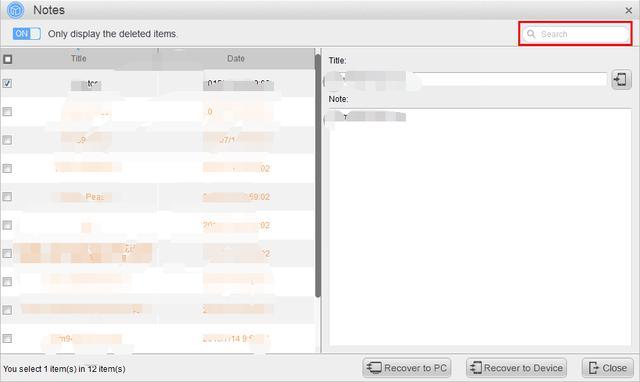Click the Notes app logo icon
640x382 pixels.
point(16,10)
